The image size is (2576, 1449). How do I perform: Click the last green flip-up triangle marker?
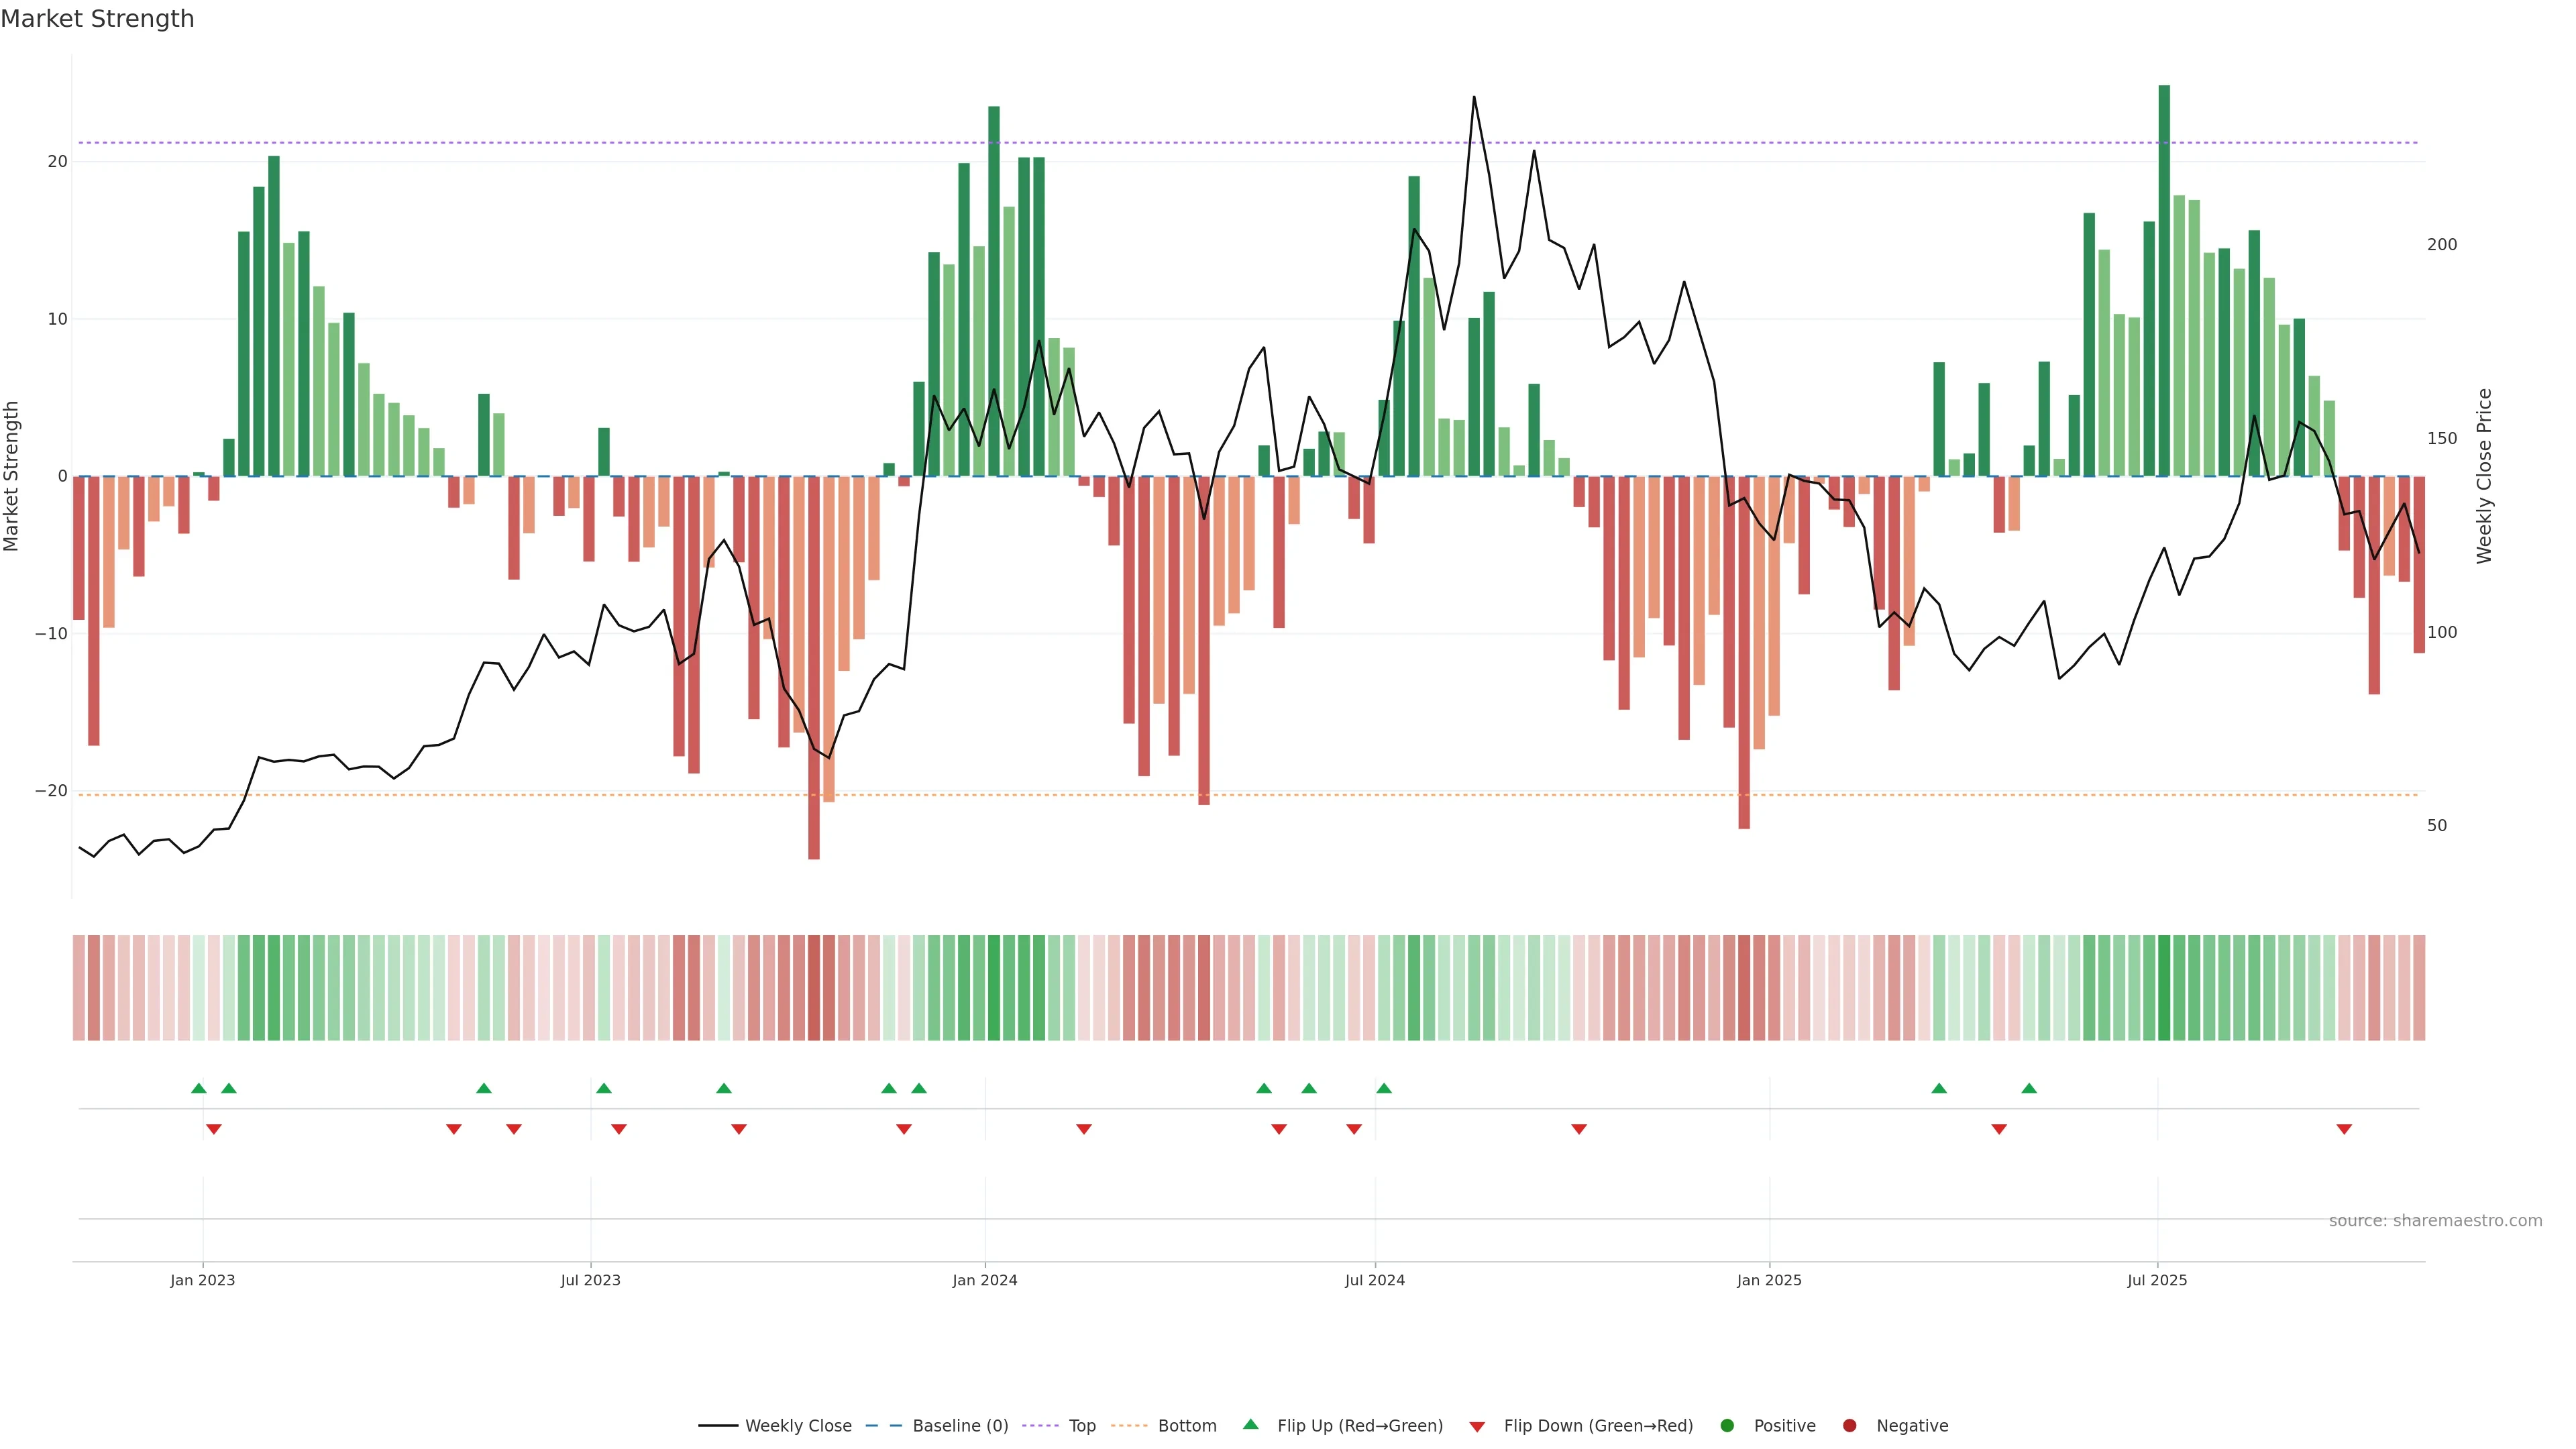(x=2028, y=1088)
